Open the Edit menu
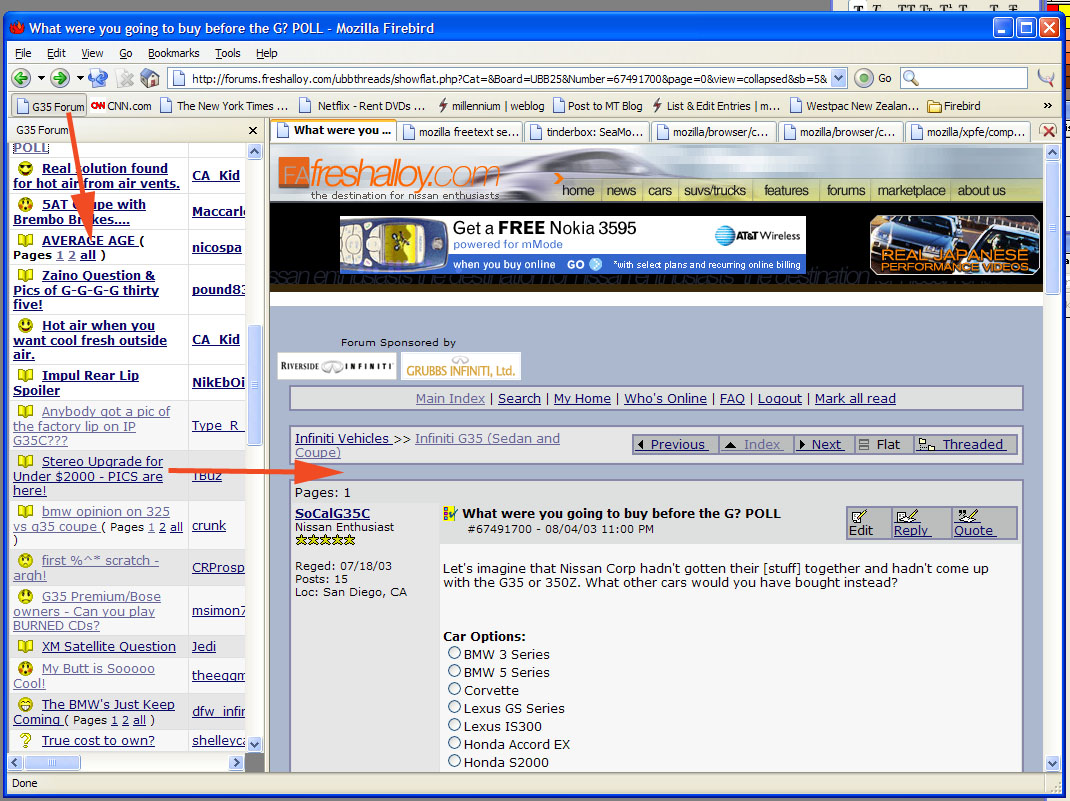 pyautogui.click(x=56, y=53)
